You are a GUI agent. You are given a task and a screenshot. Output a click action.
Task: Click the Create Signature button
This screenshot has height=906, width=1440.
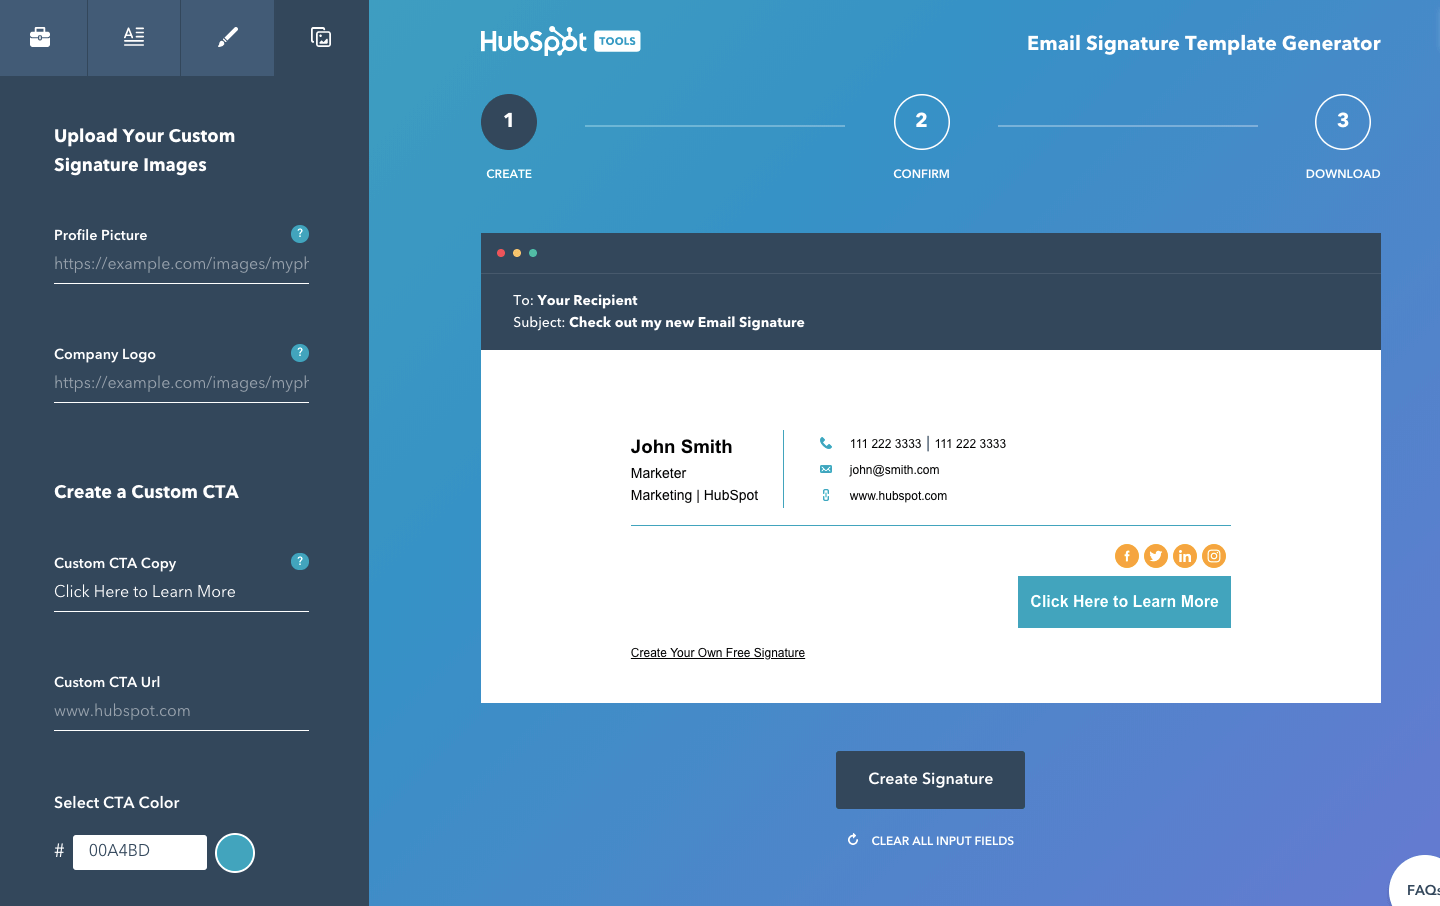tap(930, 780)
